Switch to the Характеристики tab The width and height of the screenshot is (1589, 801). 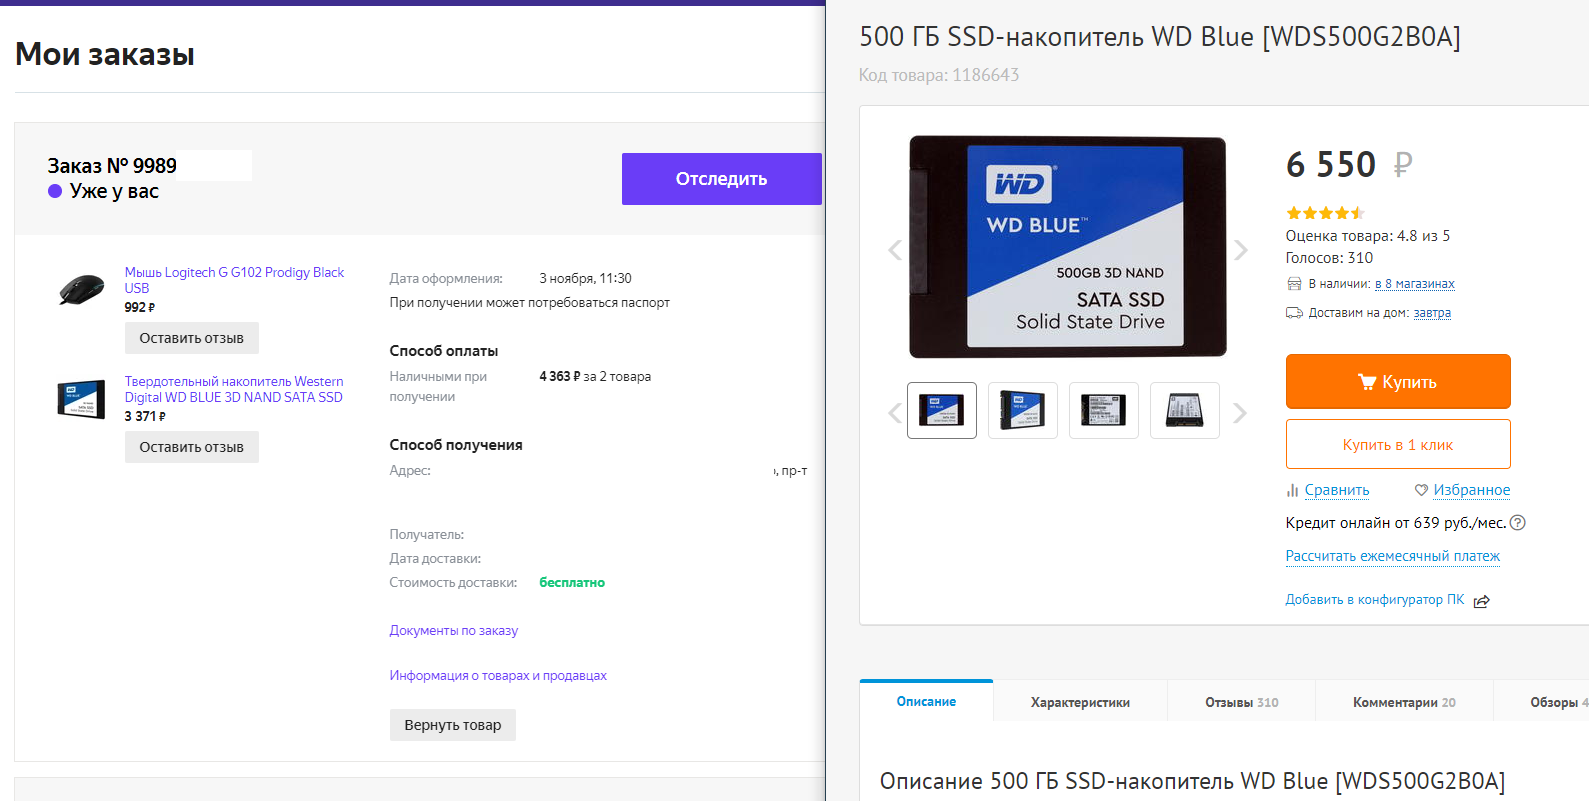click(1080, 702)
